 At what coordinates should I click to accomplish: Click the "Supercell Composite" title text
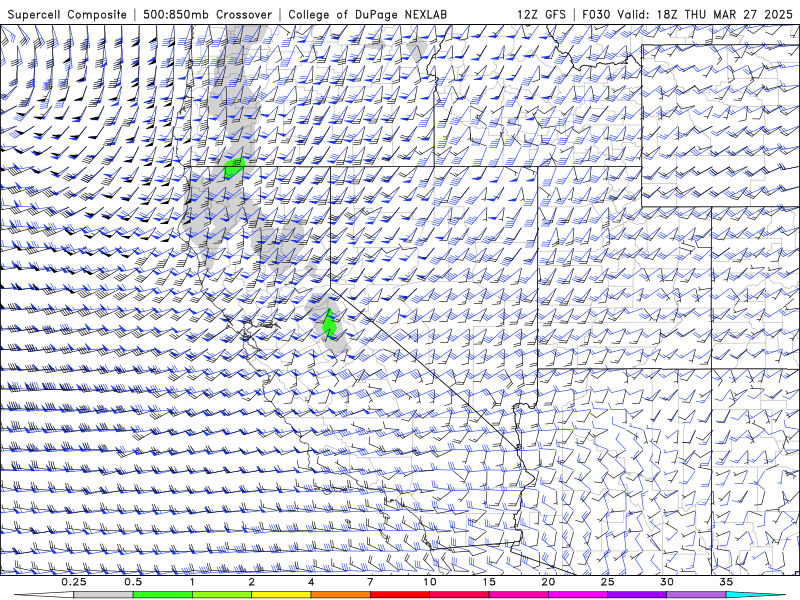67,15
